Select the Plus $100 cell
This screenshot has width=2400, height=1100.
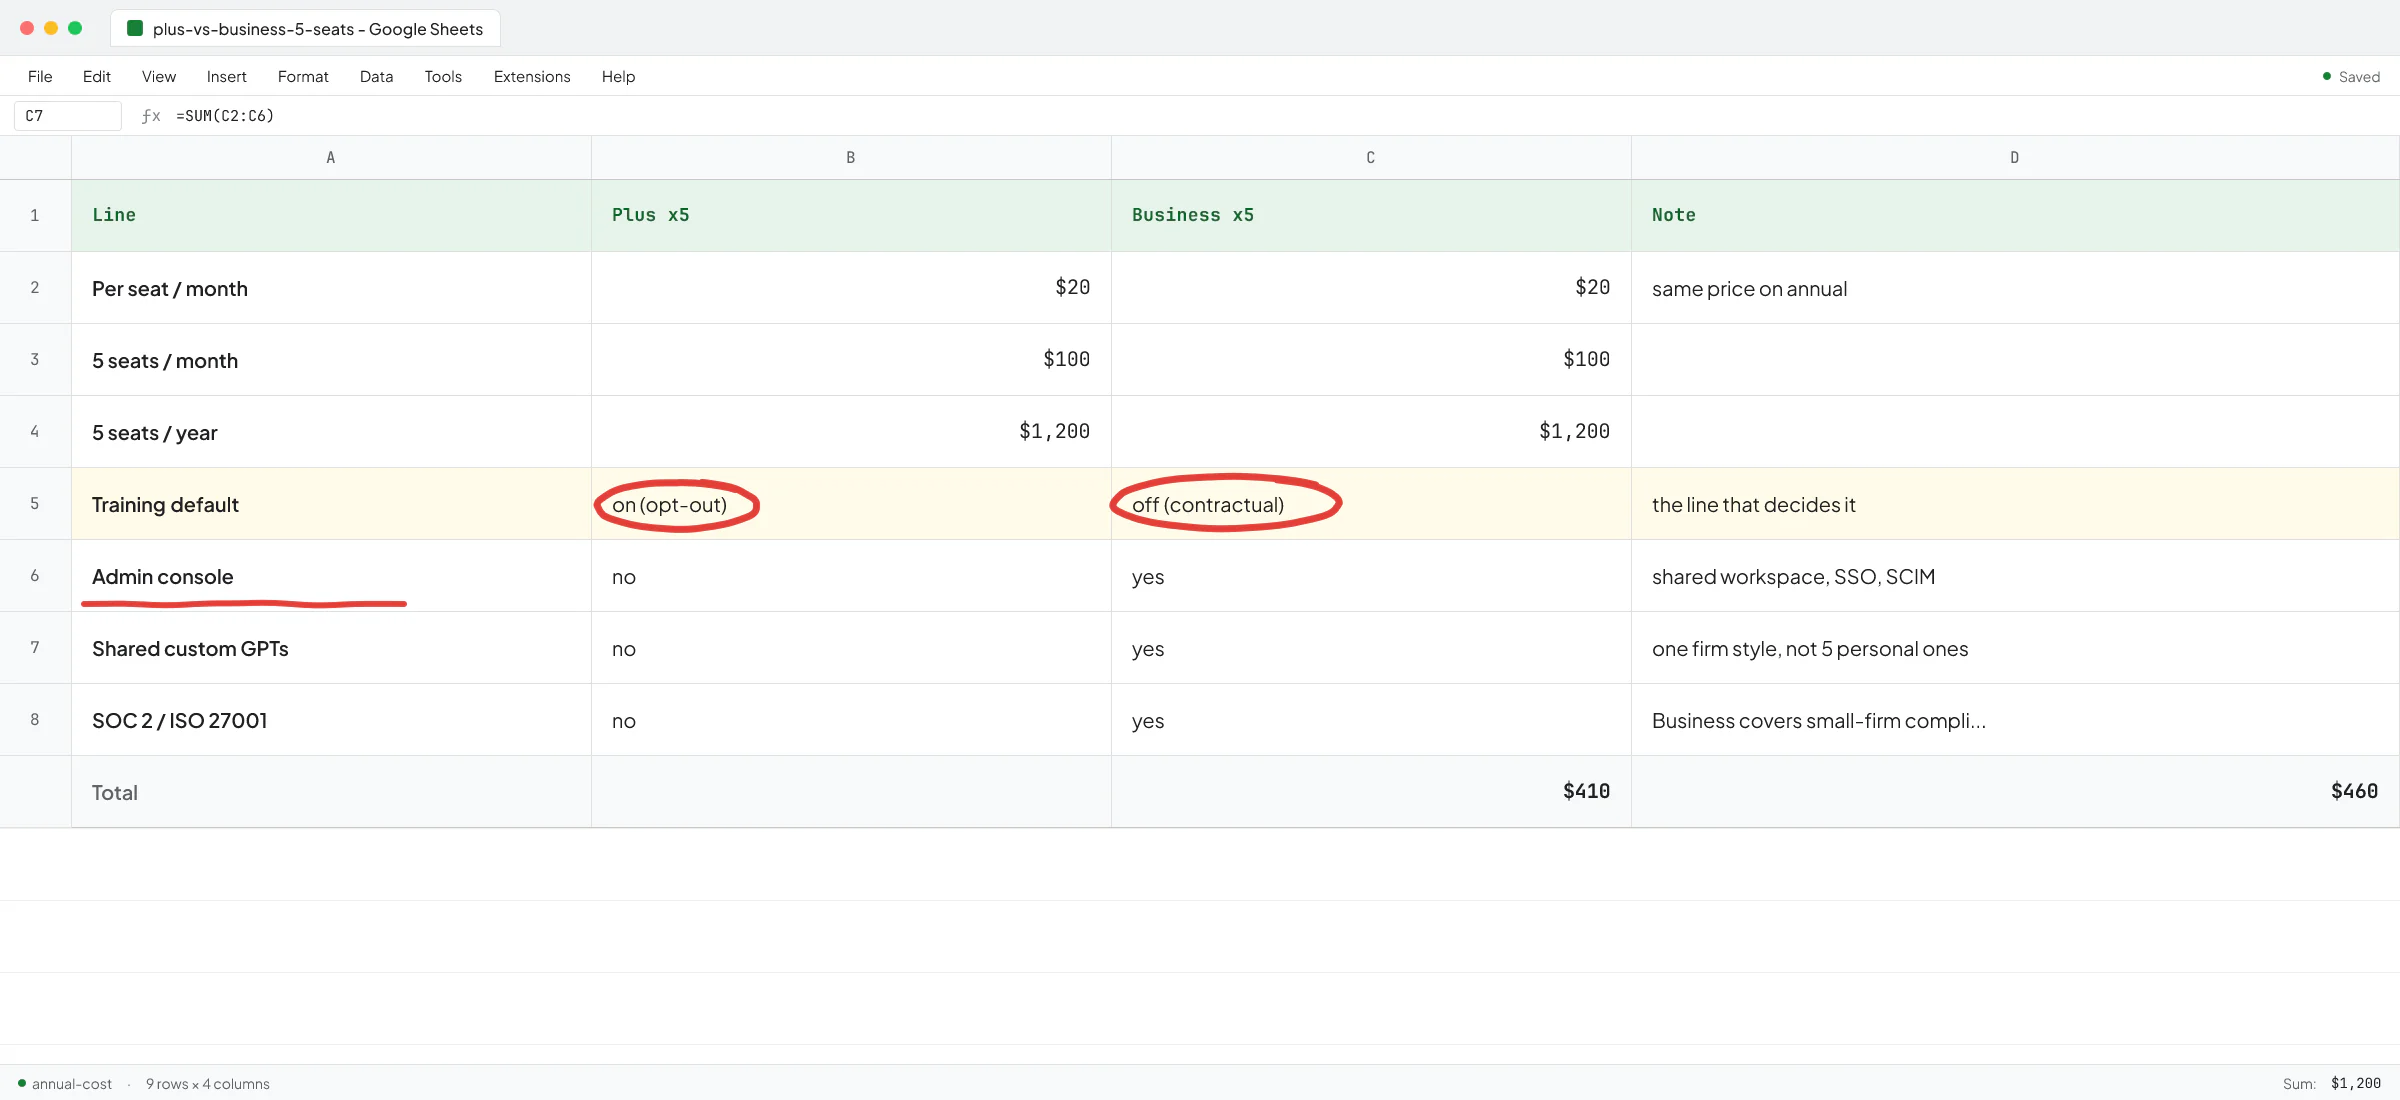851,360
